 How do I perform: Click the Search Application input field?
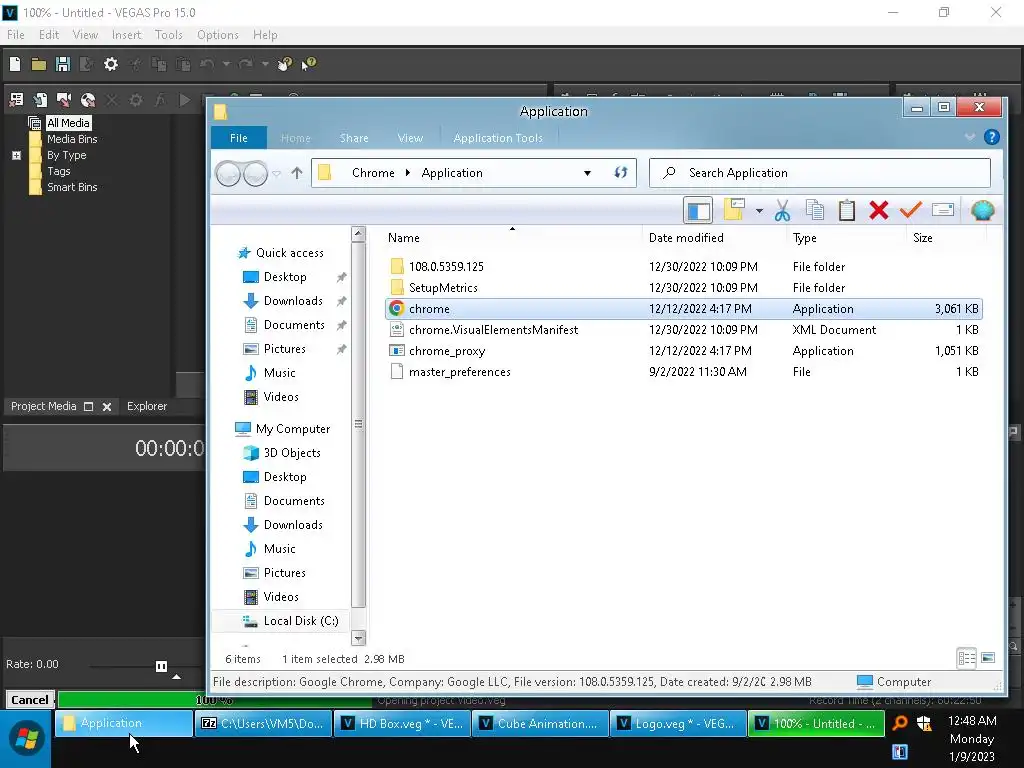pyautogui.click(x=820, y=173)
